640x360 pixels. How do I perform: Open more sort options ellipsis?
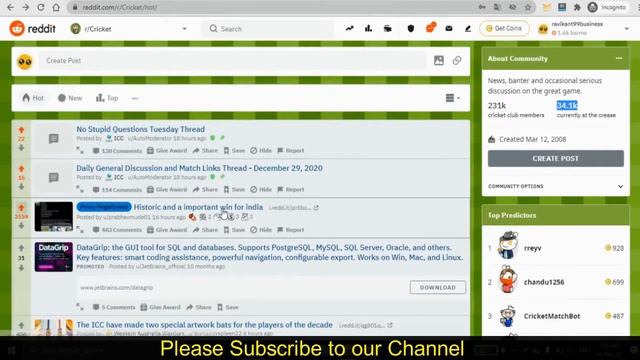(x=135, y=98)
